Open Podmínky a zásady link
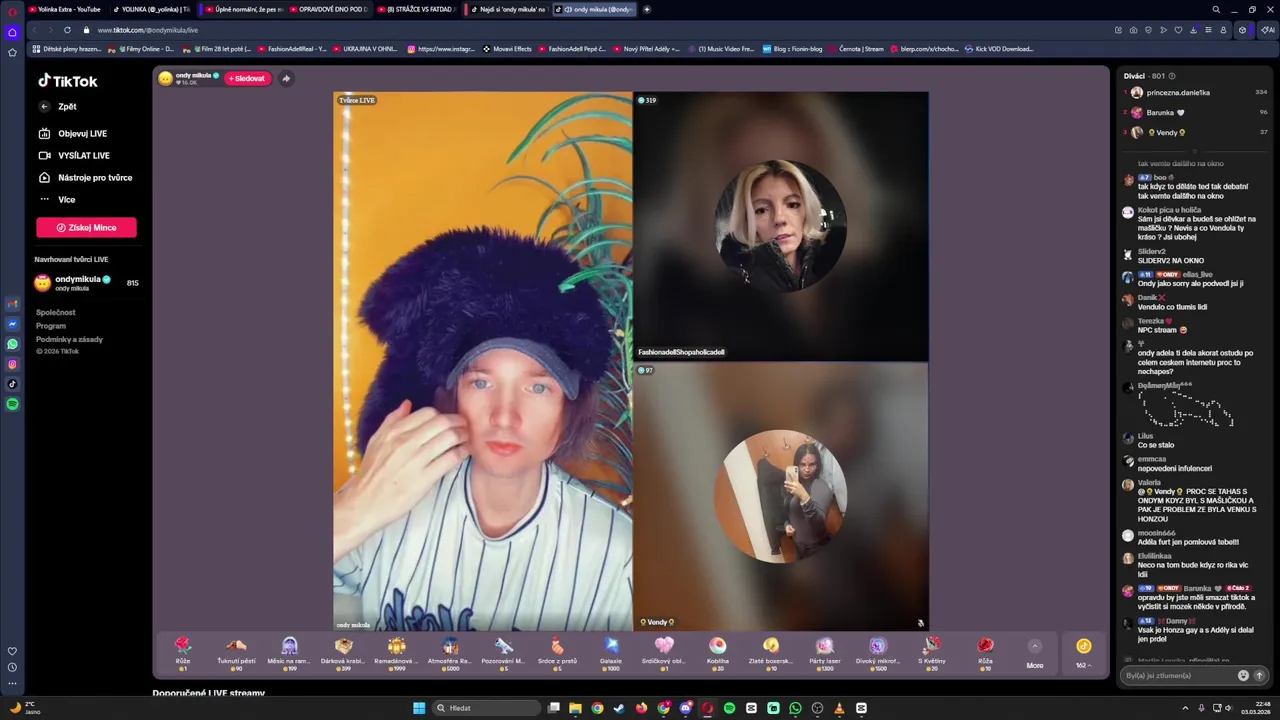Screen dimensions: 1280x720 [x=69, y=339]
